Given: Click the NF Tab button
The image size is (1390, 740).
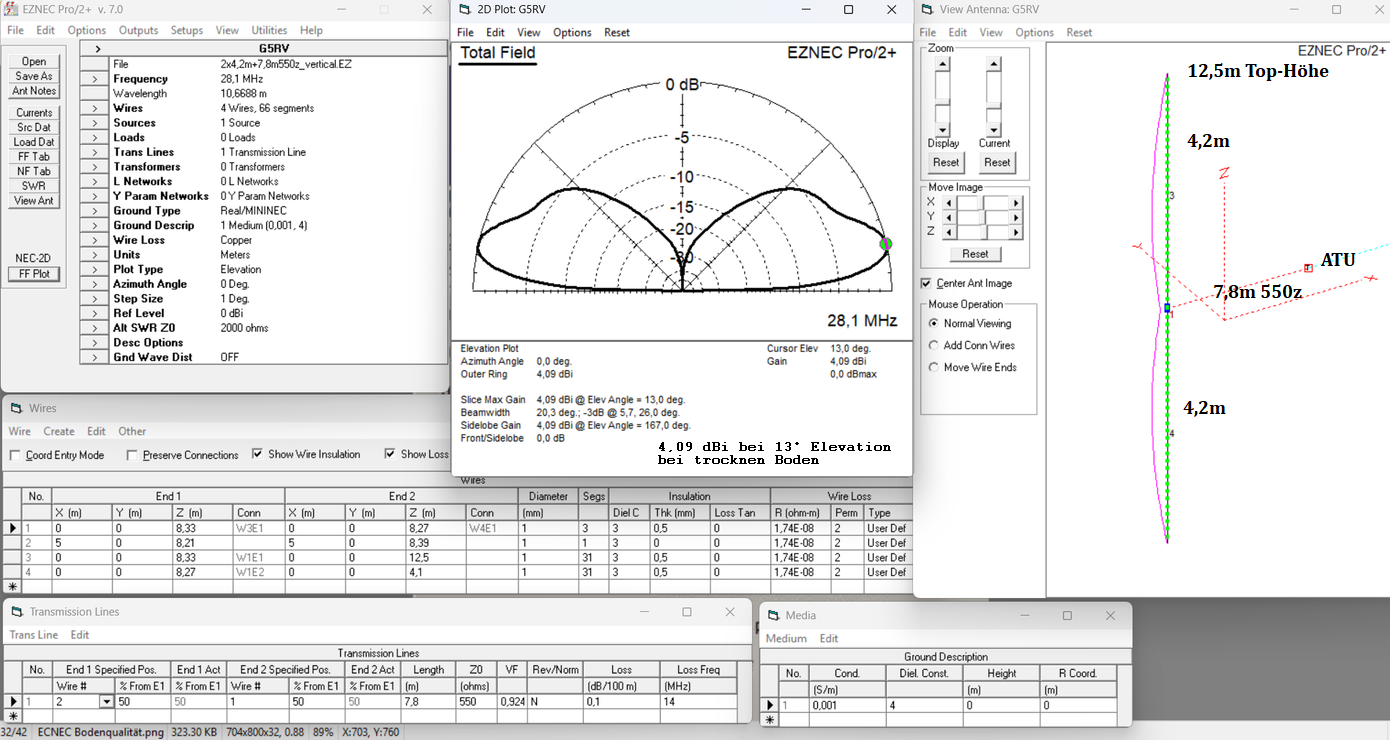Looking at the screenshot, I should pyautogui.click(x=34, y=171).
